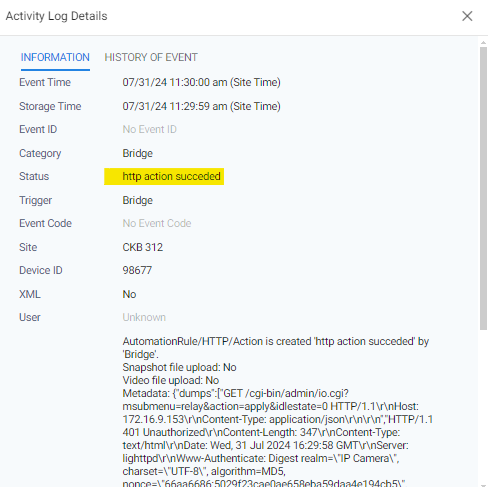Click the Metadata 'GET /cgi-bin/admin/io.cgi?' line
This screenshot has height=487, width=488.
[x=235, y=393]
